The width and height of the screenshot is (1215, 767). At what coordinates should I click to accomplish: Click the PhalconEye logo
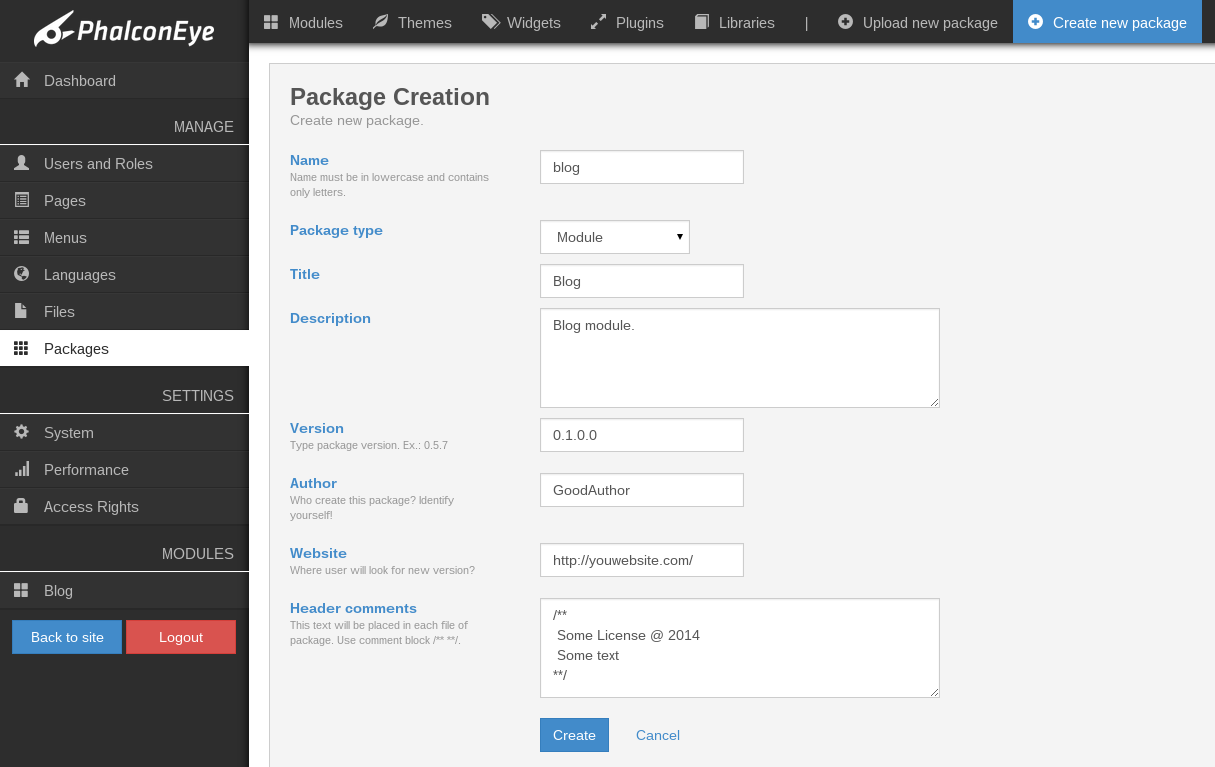coord(124,29)
